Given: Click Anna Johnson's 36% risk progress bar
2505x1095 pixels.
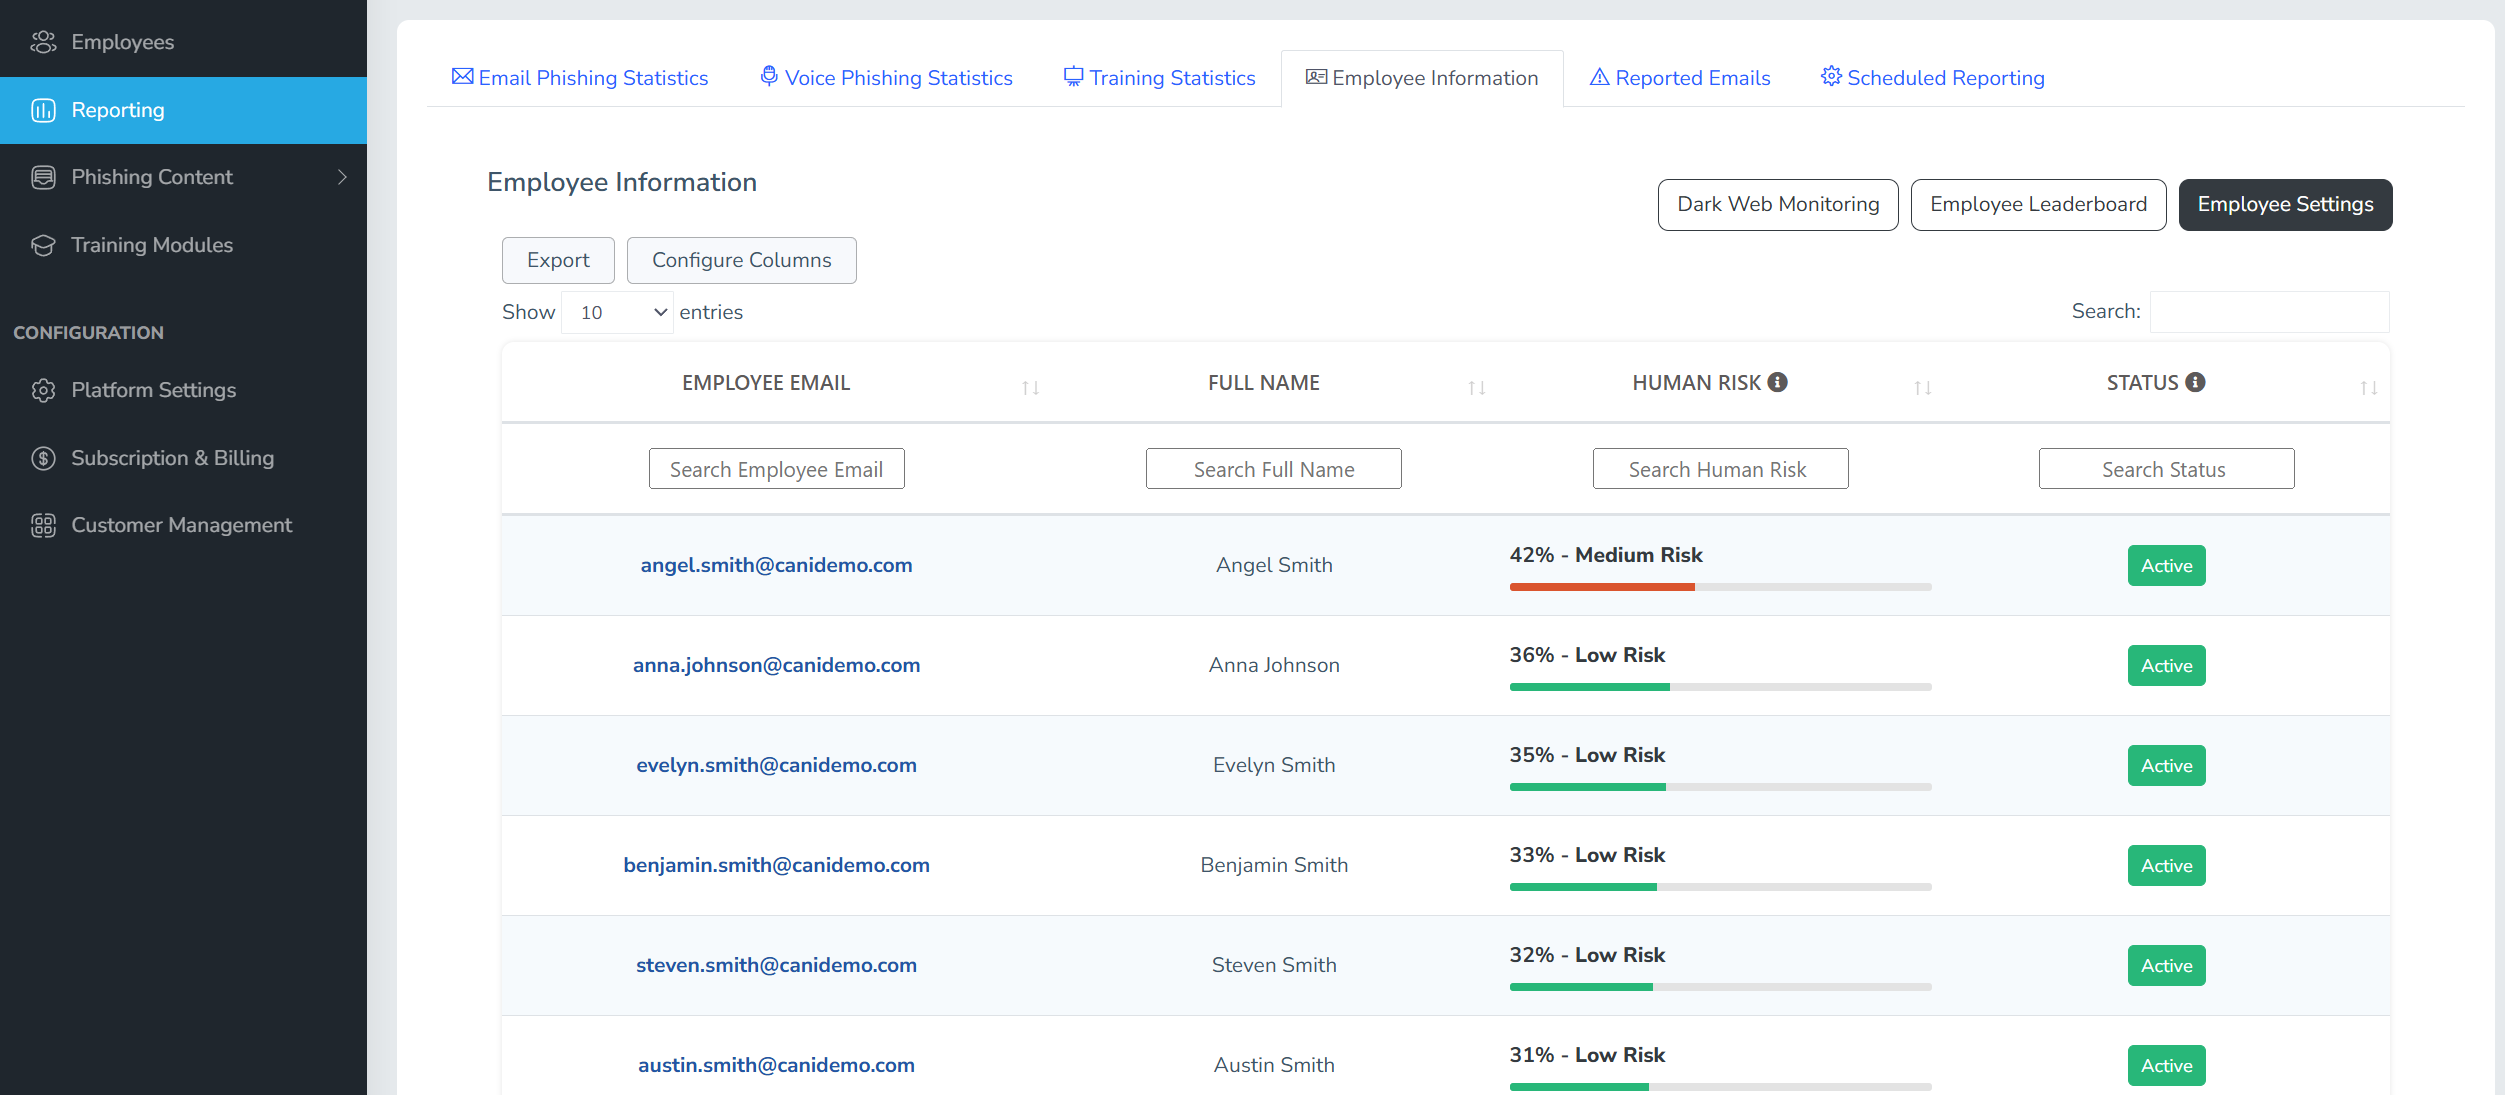Looking at the screenshot, I should (1719, 687).
